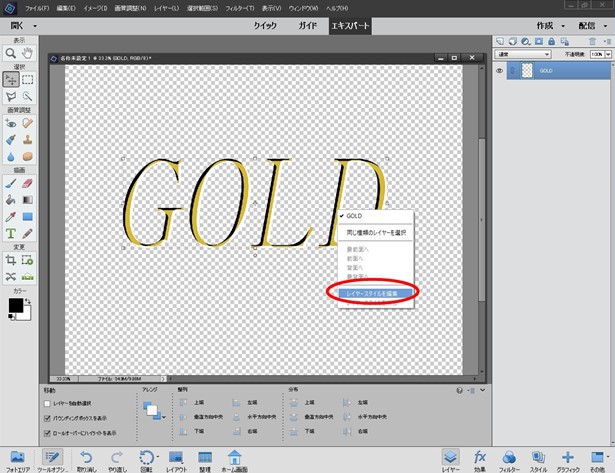Select the Red Eye Removal tool
The image size is (615, 473).
pyautogui.click(x=11, y=124)
